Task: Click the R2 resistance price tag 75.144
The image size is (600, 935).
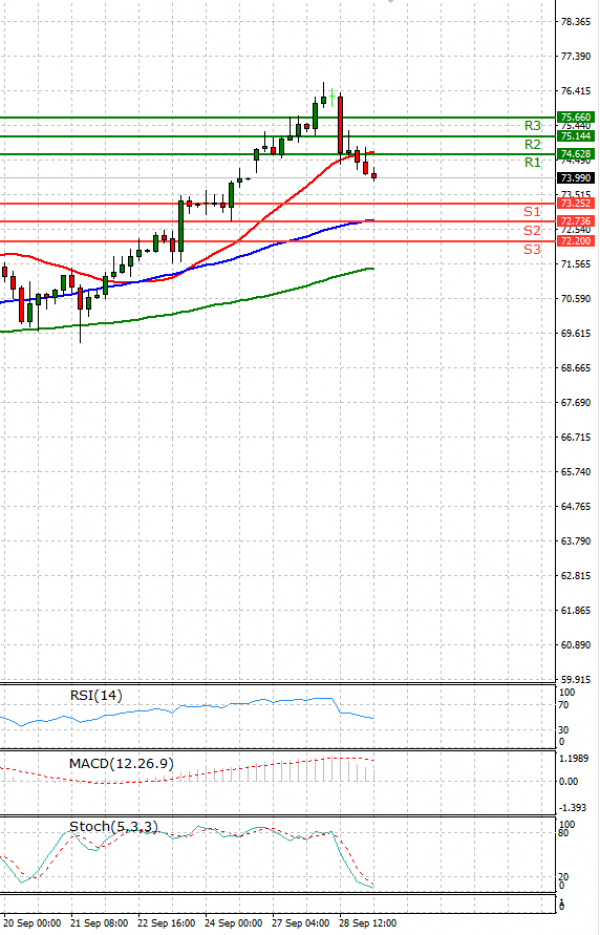Action: 576,136
